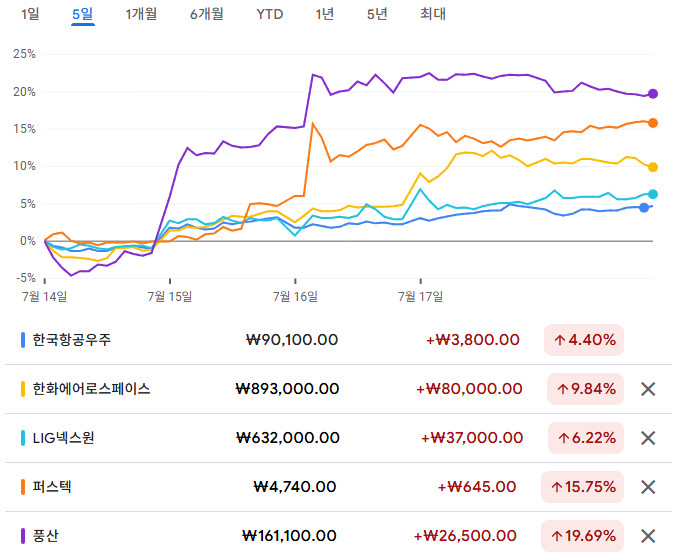The height and width of the screenshot is (560, 699).
Task: Click the yellow 한화에어로스페이스 endpoint dot
Action: 653,167
